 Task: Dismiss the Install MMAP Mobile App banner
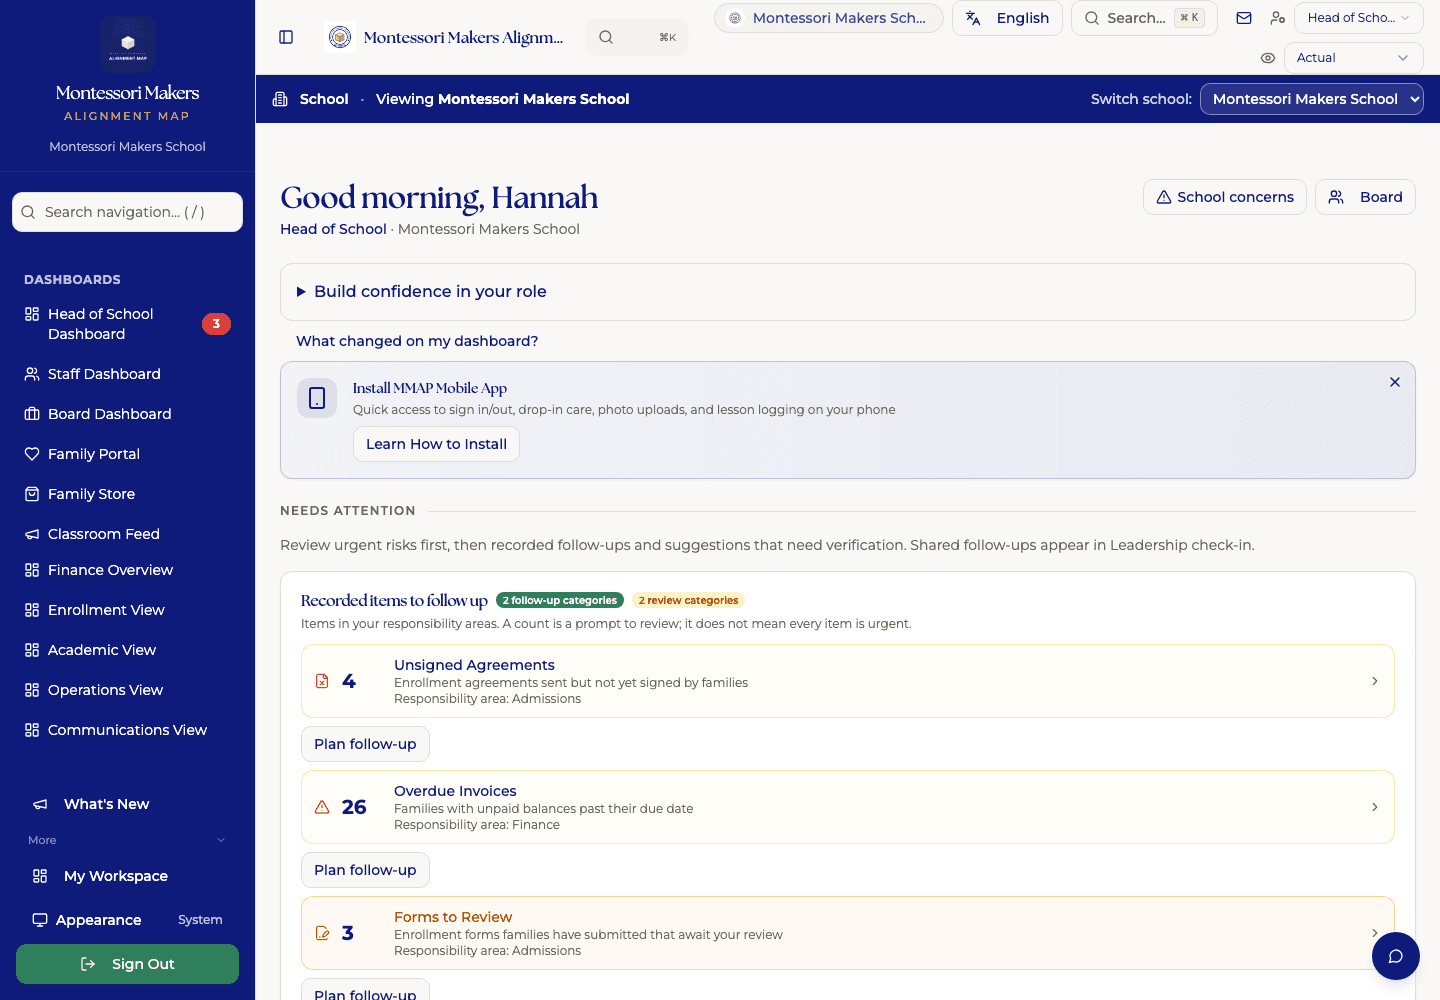click(1395, 382)
